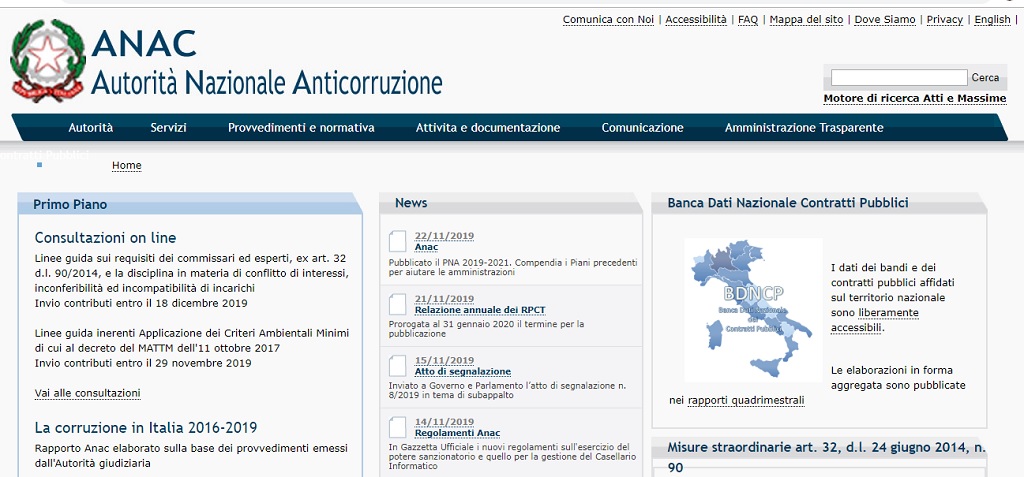
Task: Click Banca Dati Nazionale Contratti Pubblici header
Action: coord(819,203)
